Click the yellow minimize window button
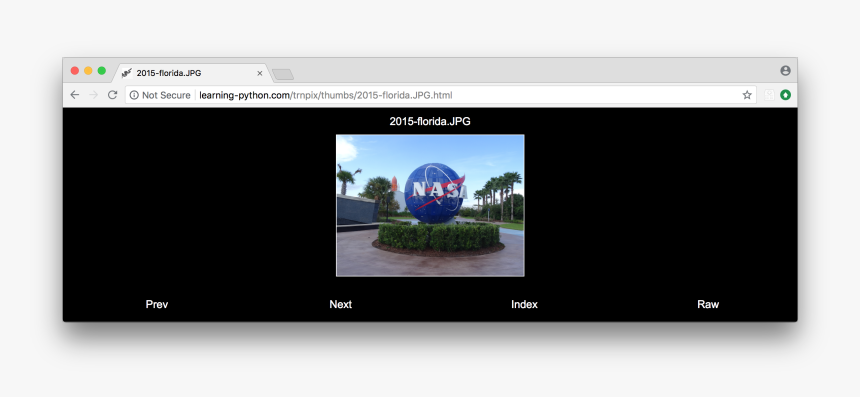The height and width of the screenshot is (397, 860). point(88,71)
